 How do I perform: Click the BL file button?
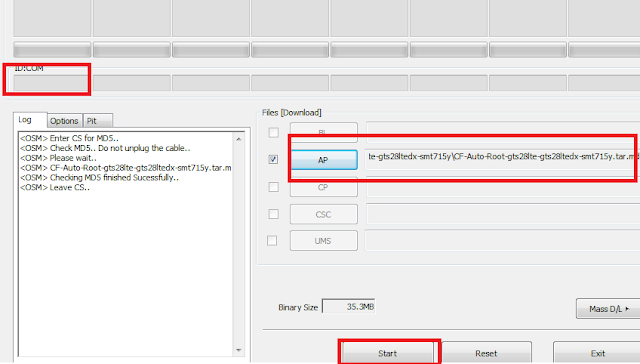point(324,133)
